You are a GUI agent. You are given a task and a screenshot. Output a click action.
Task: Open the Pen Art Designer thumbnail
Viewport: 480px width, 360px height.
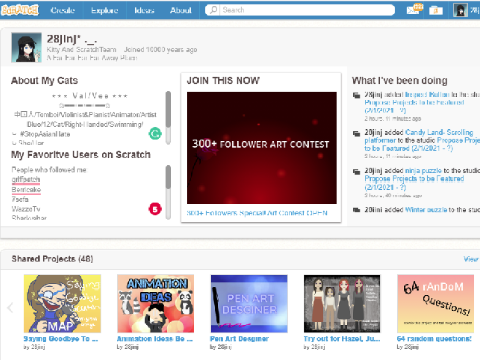point(249,303)
